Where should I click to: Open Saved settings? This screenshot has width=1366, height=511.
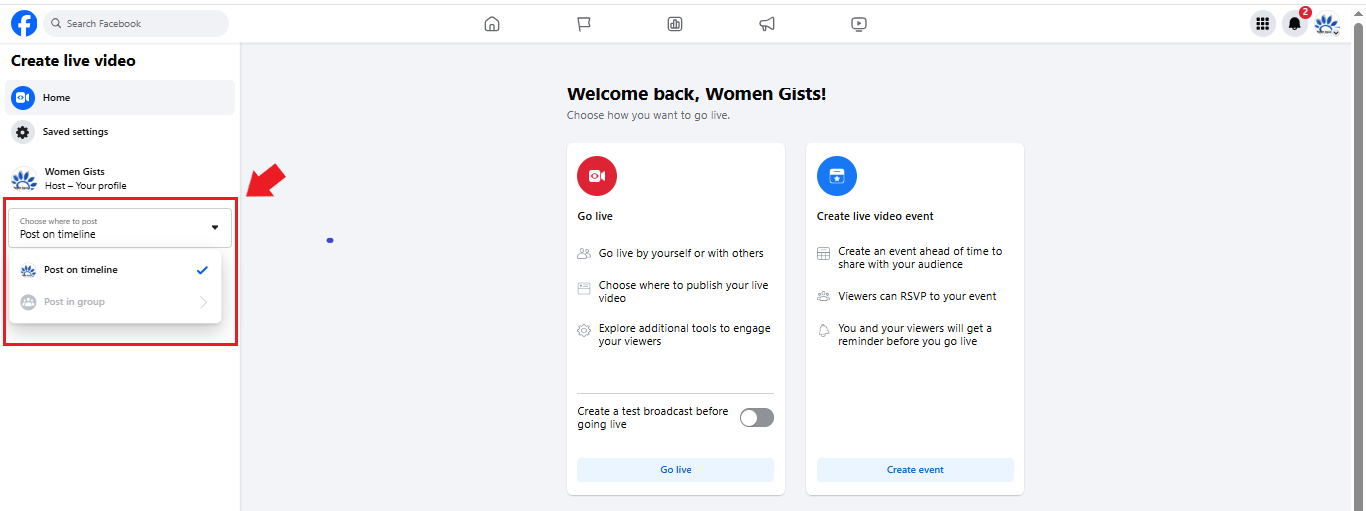tap(120, 132)
